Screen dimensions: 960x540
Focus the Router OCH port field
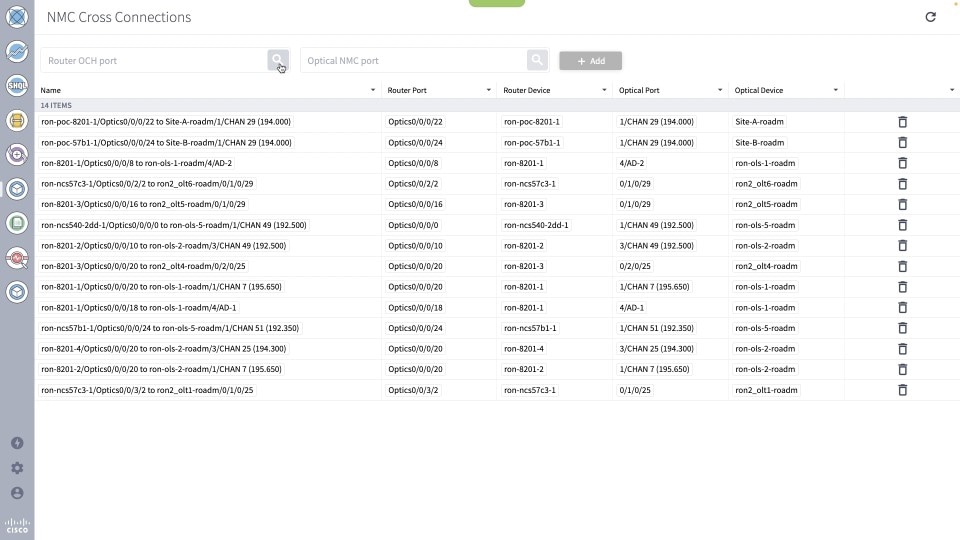coord(154,60)
